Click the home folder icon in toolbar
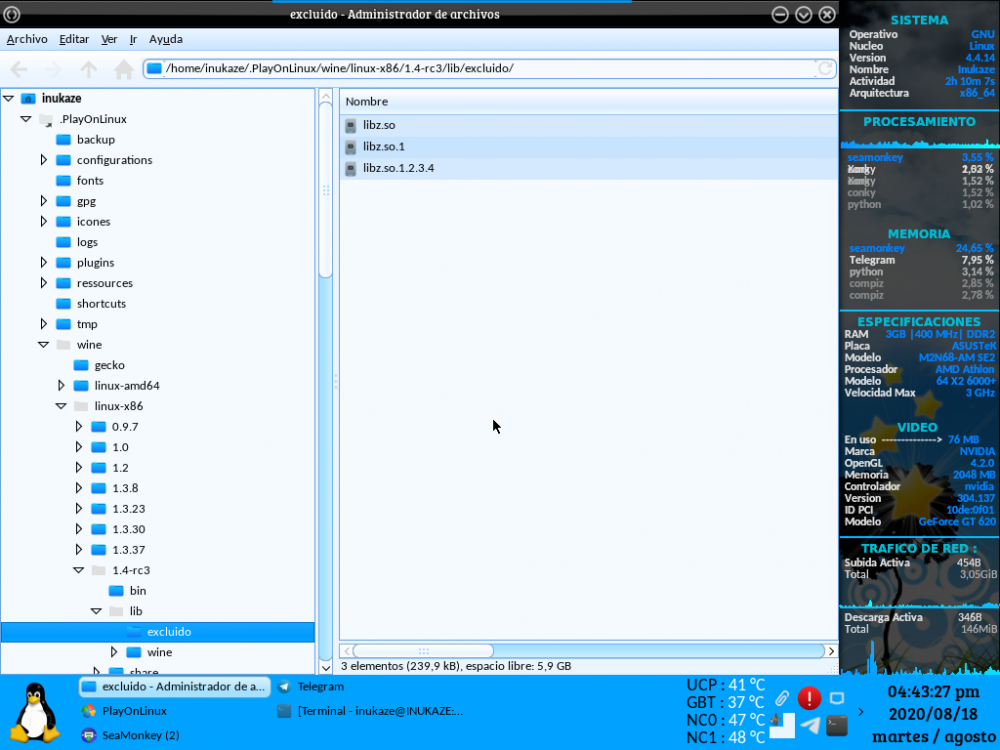1000x750 pixels. click(124, 69)
